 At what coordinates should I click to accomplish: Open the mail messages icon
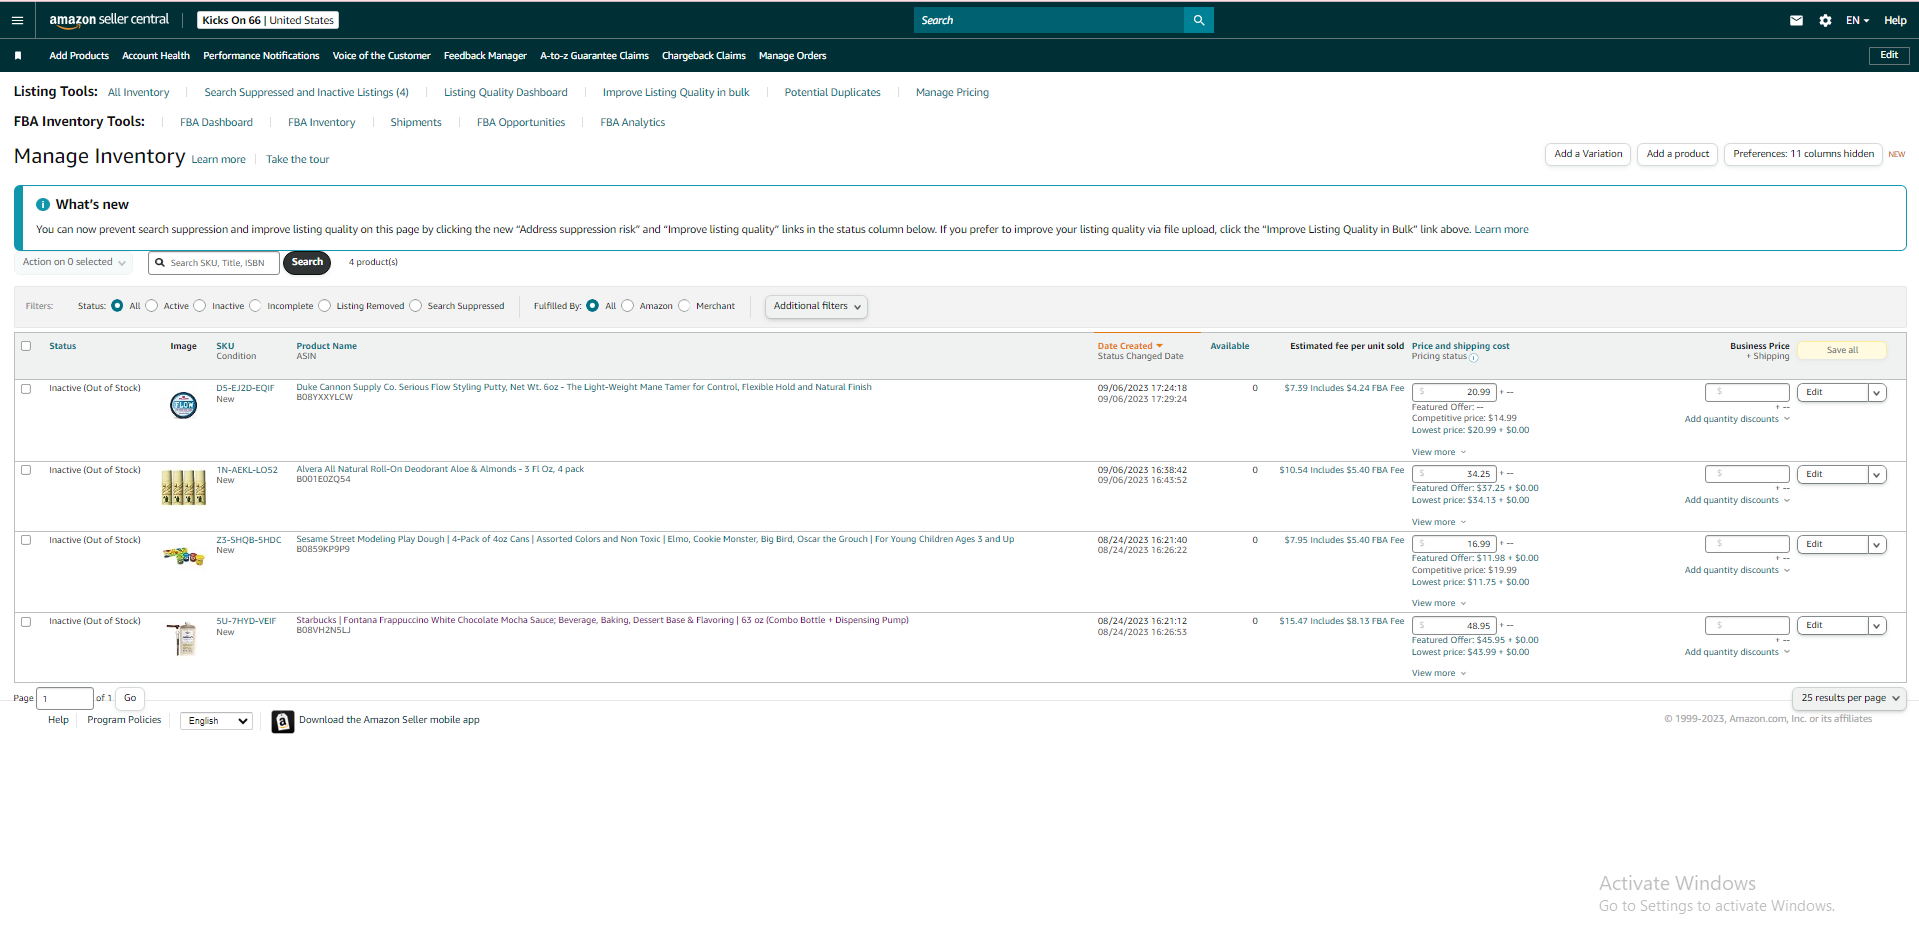[1796, 20]
